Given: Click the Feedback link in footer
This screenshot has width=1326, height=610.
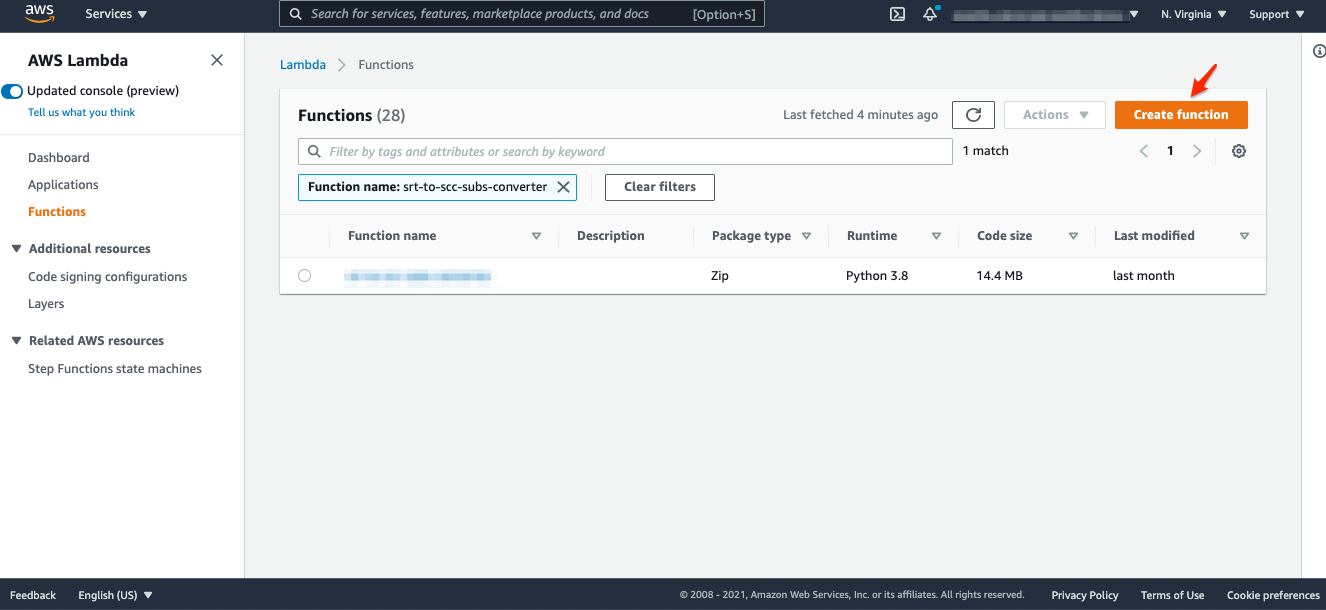Looking at the screenshot, I should pyautogui.click(x=33, y=595).
